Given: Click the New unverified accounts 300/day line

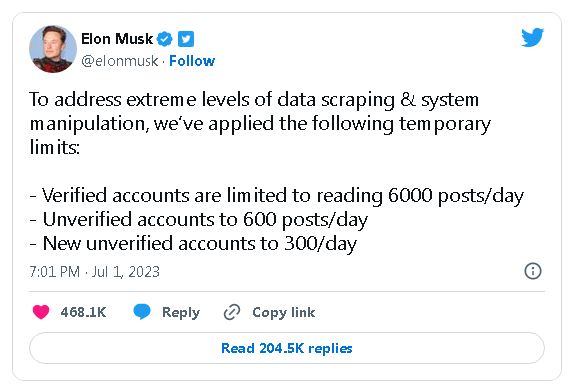Looking at the screenshot, I should [193, 244].
